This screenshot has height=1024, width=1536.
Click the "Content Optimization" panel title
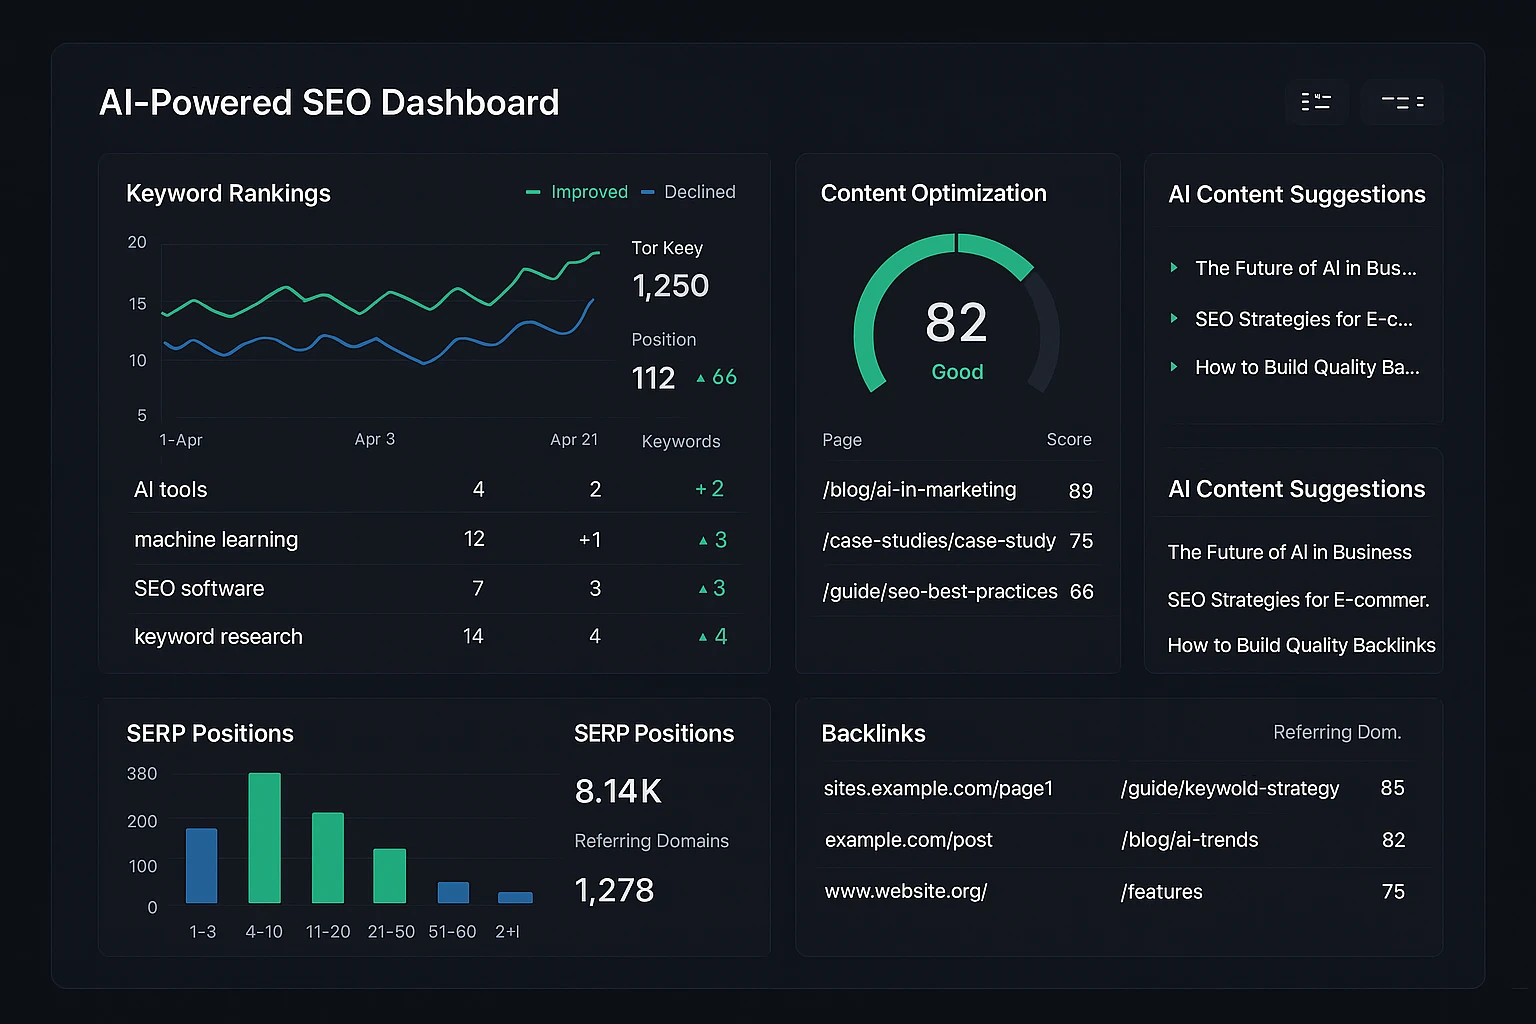(x=933, y=193)
